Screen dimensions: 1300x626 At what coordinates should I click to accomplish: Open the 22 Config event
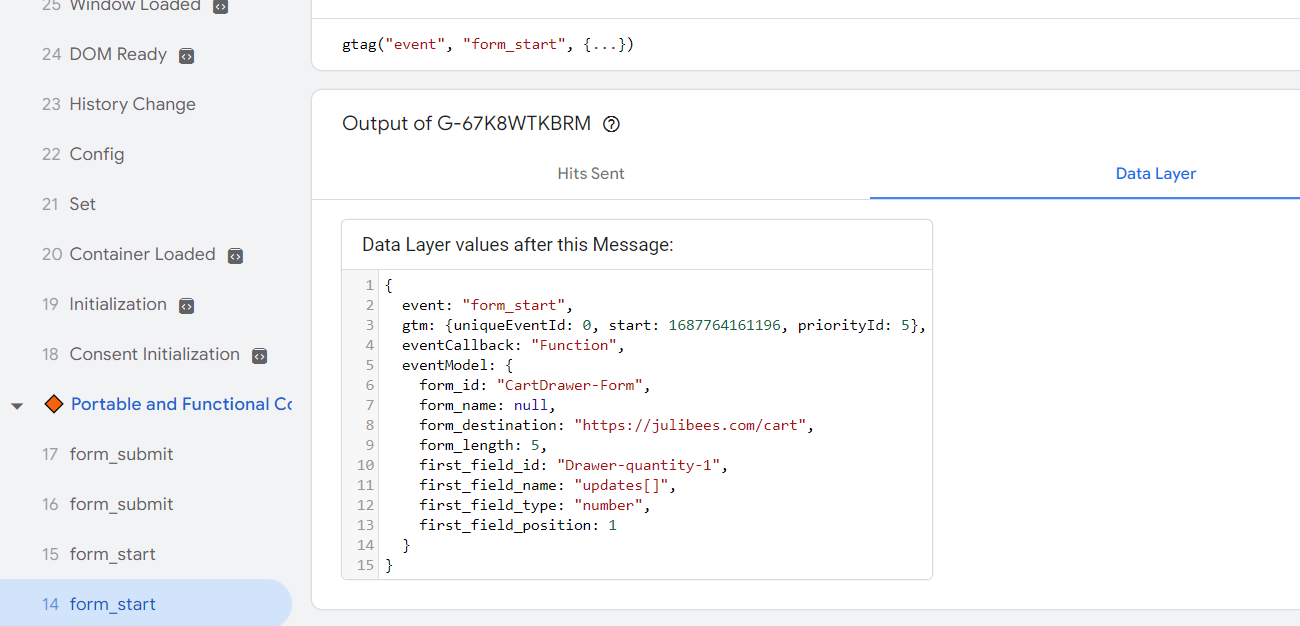96,154
